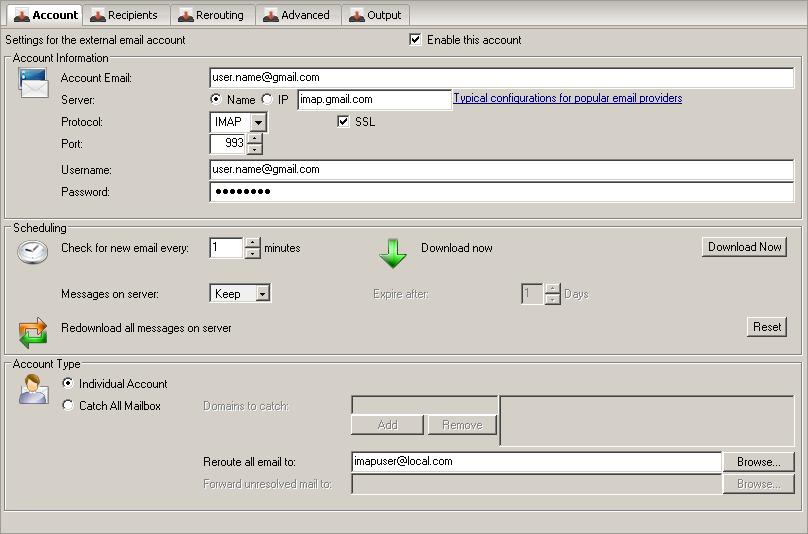This screenshot has height=534, width=808.
Task: Switch to the Recipients tab
Action: [x=125, y=15]
